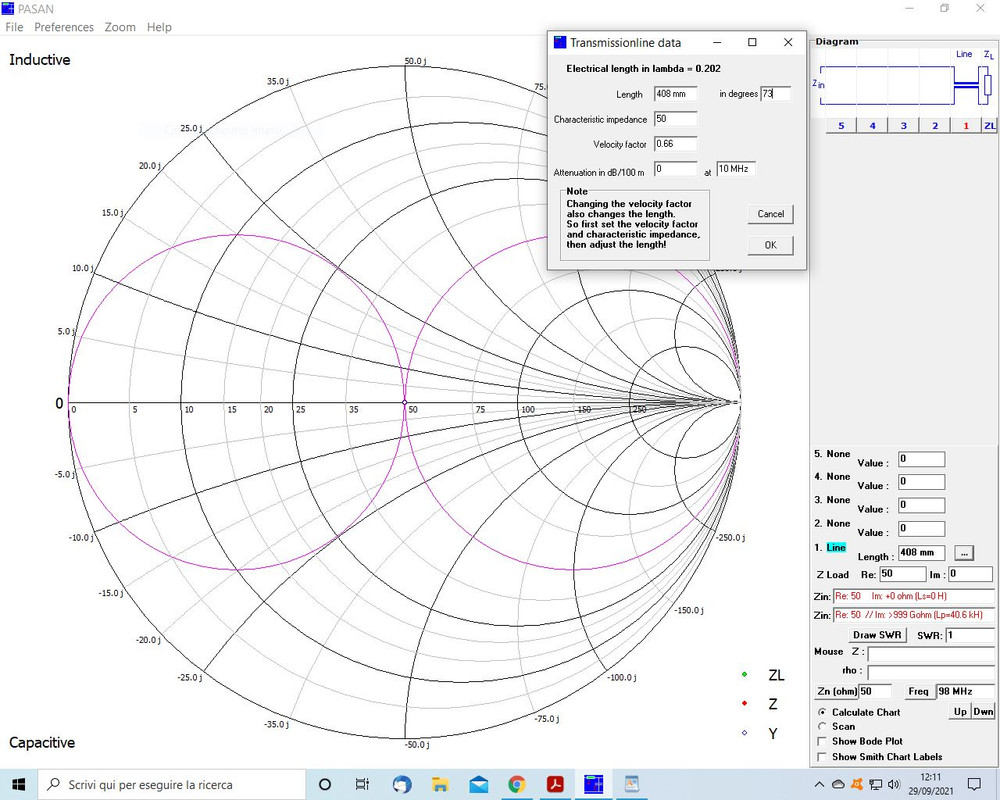Image resolution: width=1000 pixels, height=800 pixels.
Task: Show hidden system tray icons
Action: tap(820, 785)
